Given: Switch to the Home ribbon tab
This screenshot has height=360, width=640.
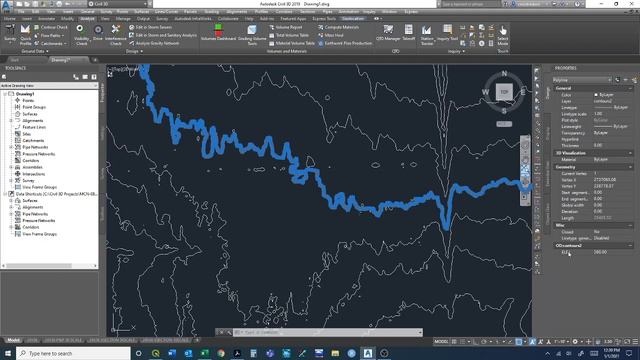Looking at the screenshot, I should (x=10, y=19).
